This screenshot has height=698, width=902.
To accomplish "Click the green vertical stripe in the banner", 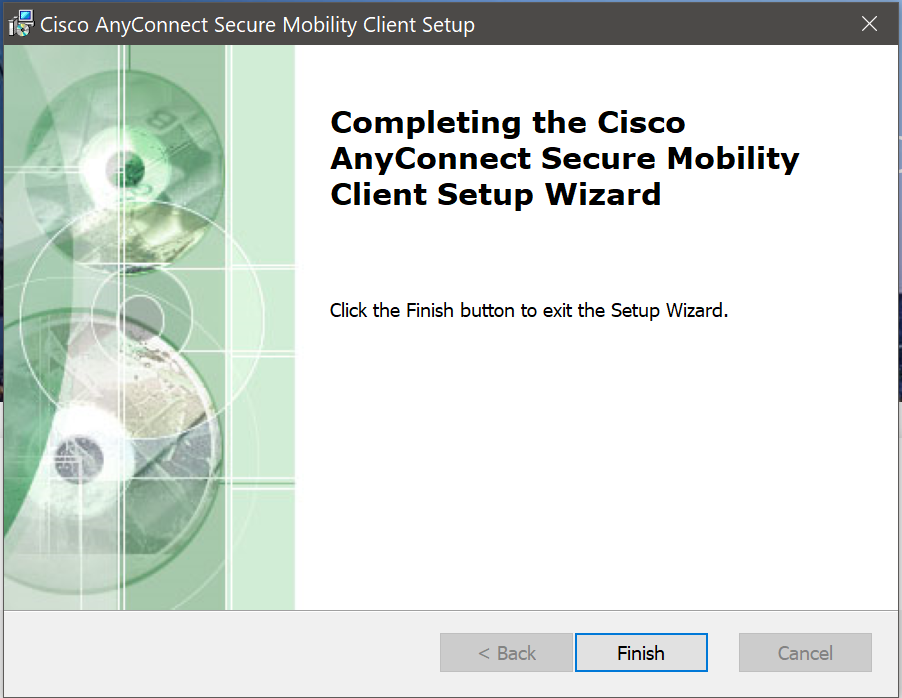I will pos(262,330).
